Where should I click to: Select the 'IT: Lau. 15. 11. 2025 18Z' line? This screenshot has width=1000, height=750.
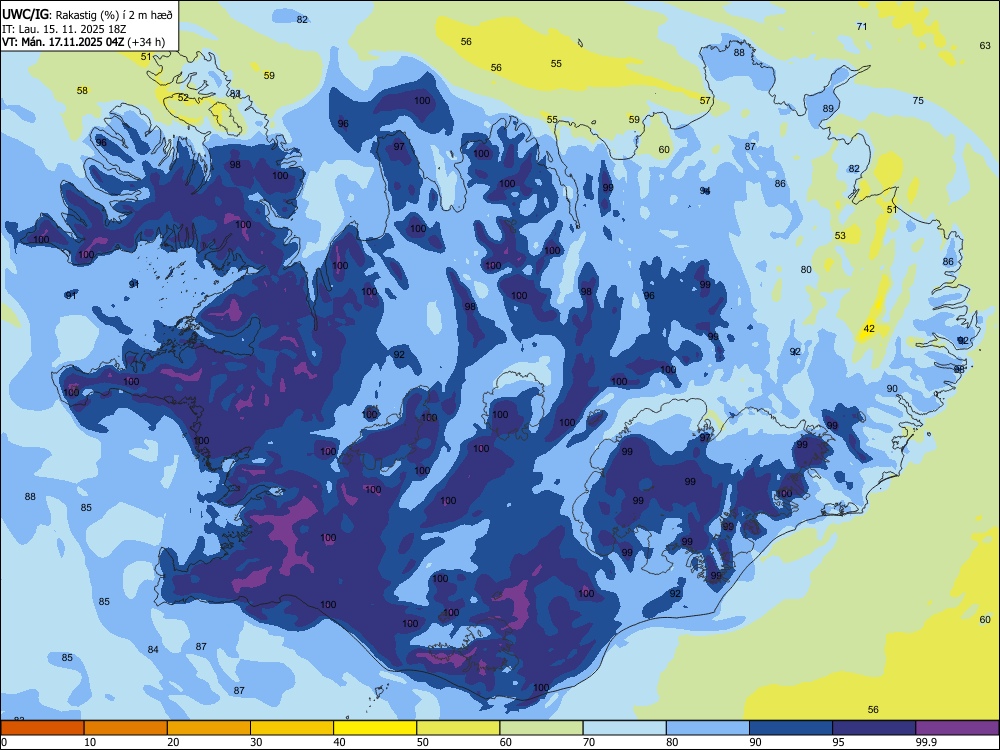(64, 29)
